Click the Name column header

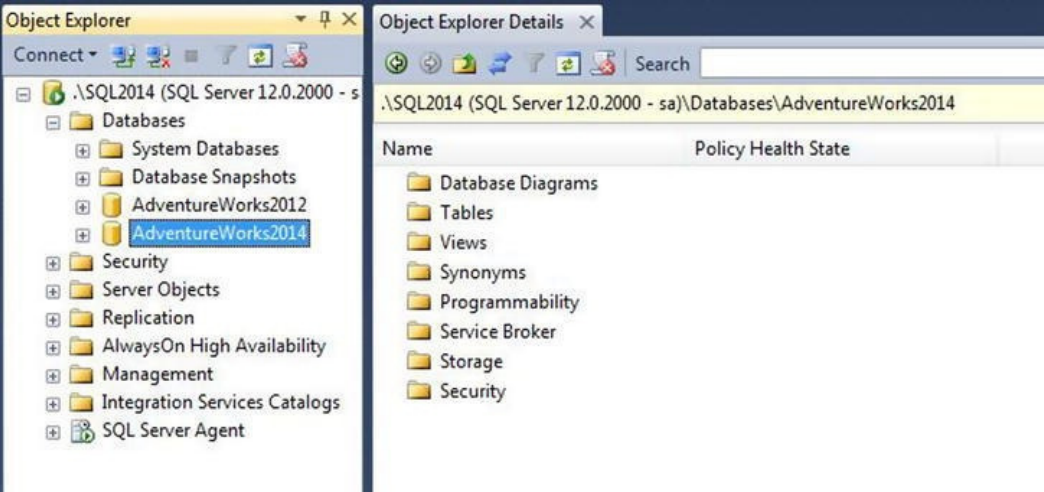pos(408,149)
